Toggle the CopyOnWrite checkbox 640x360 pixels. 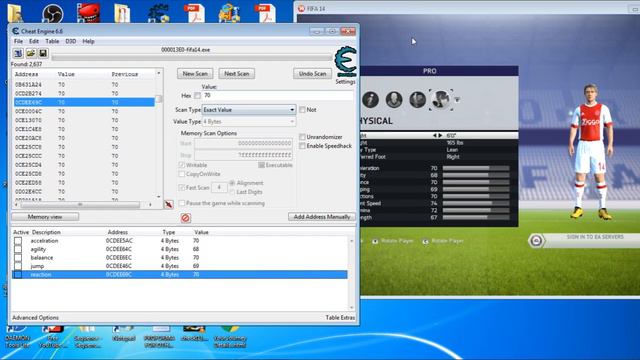point(182,174)
